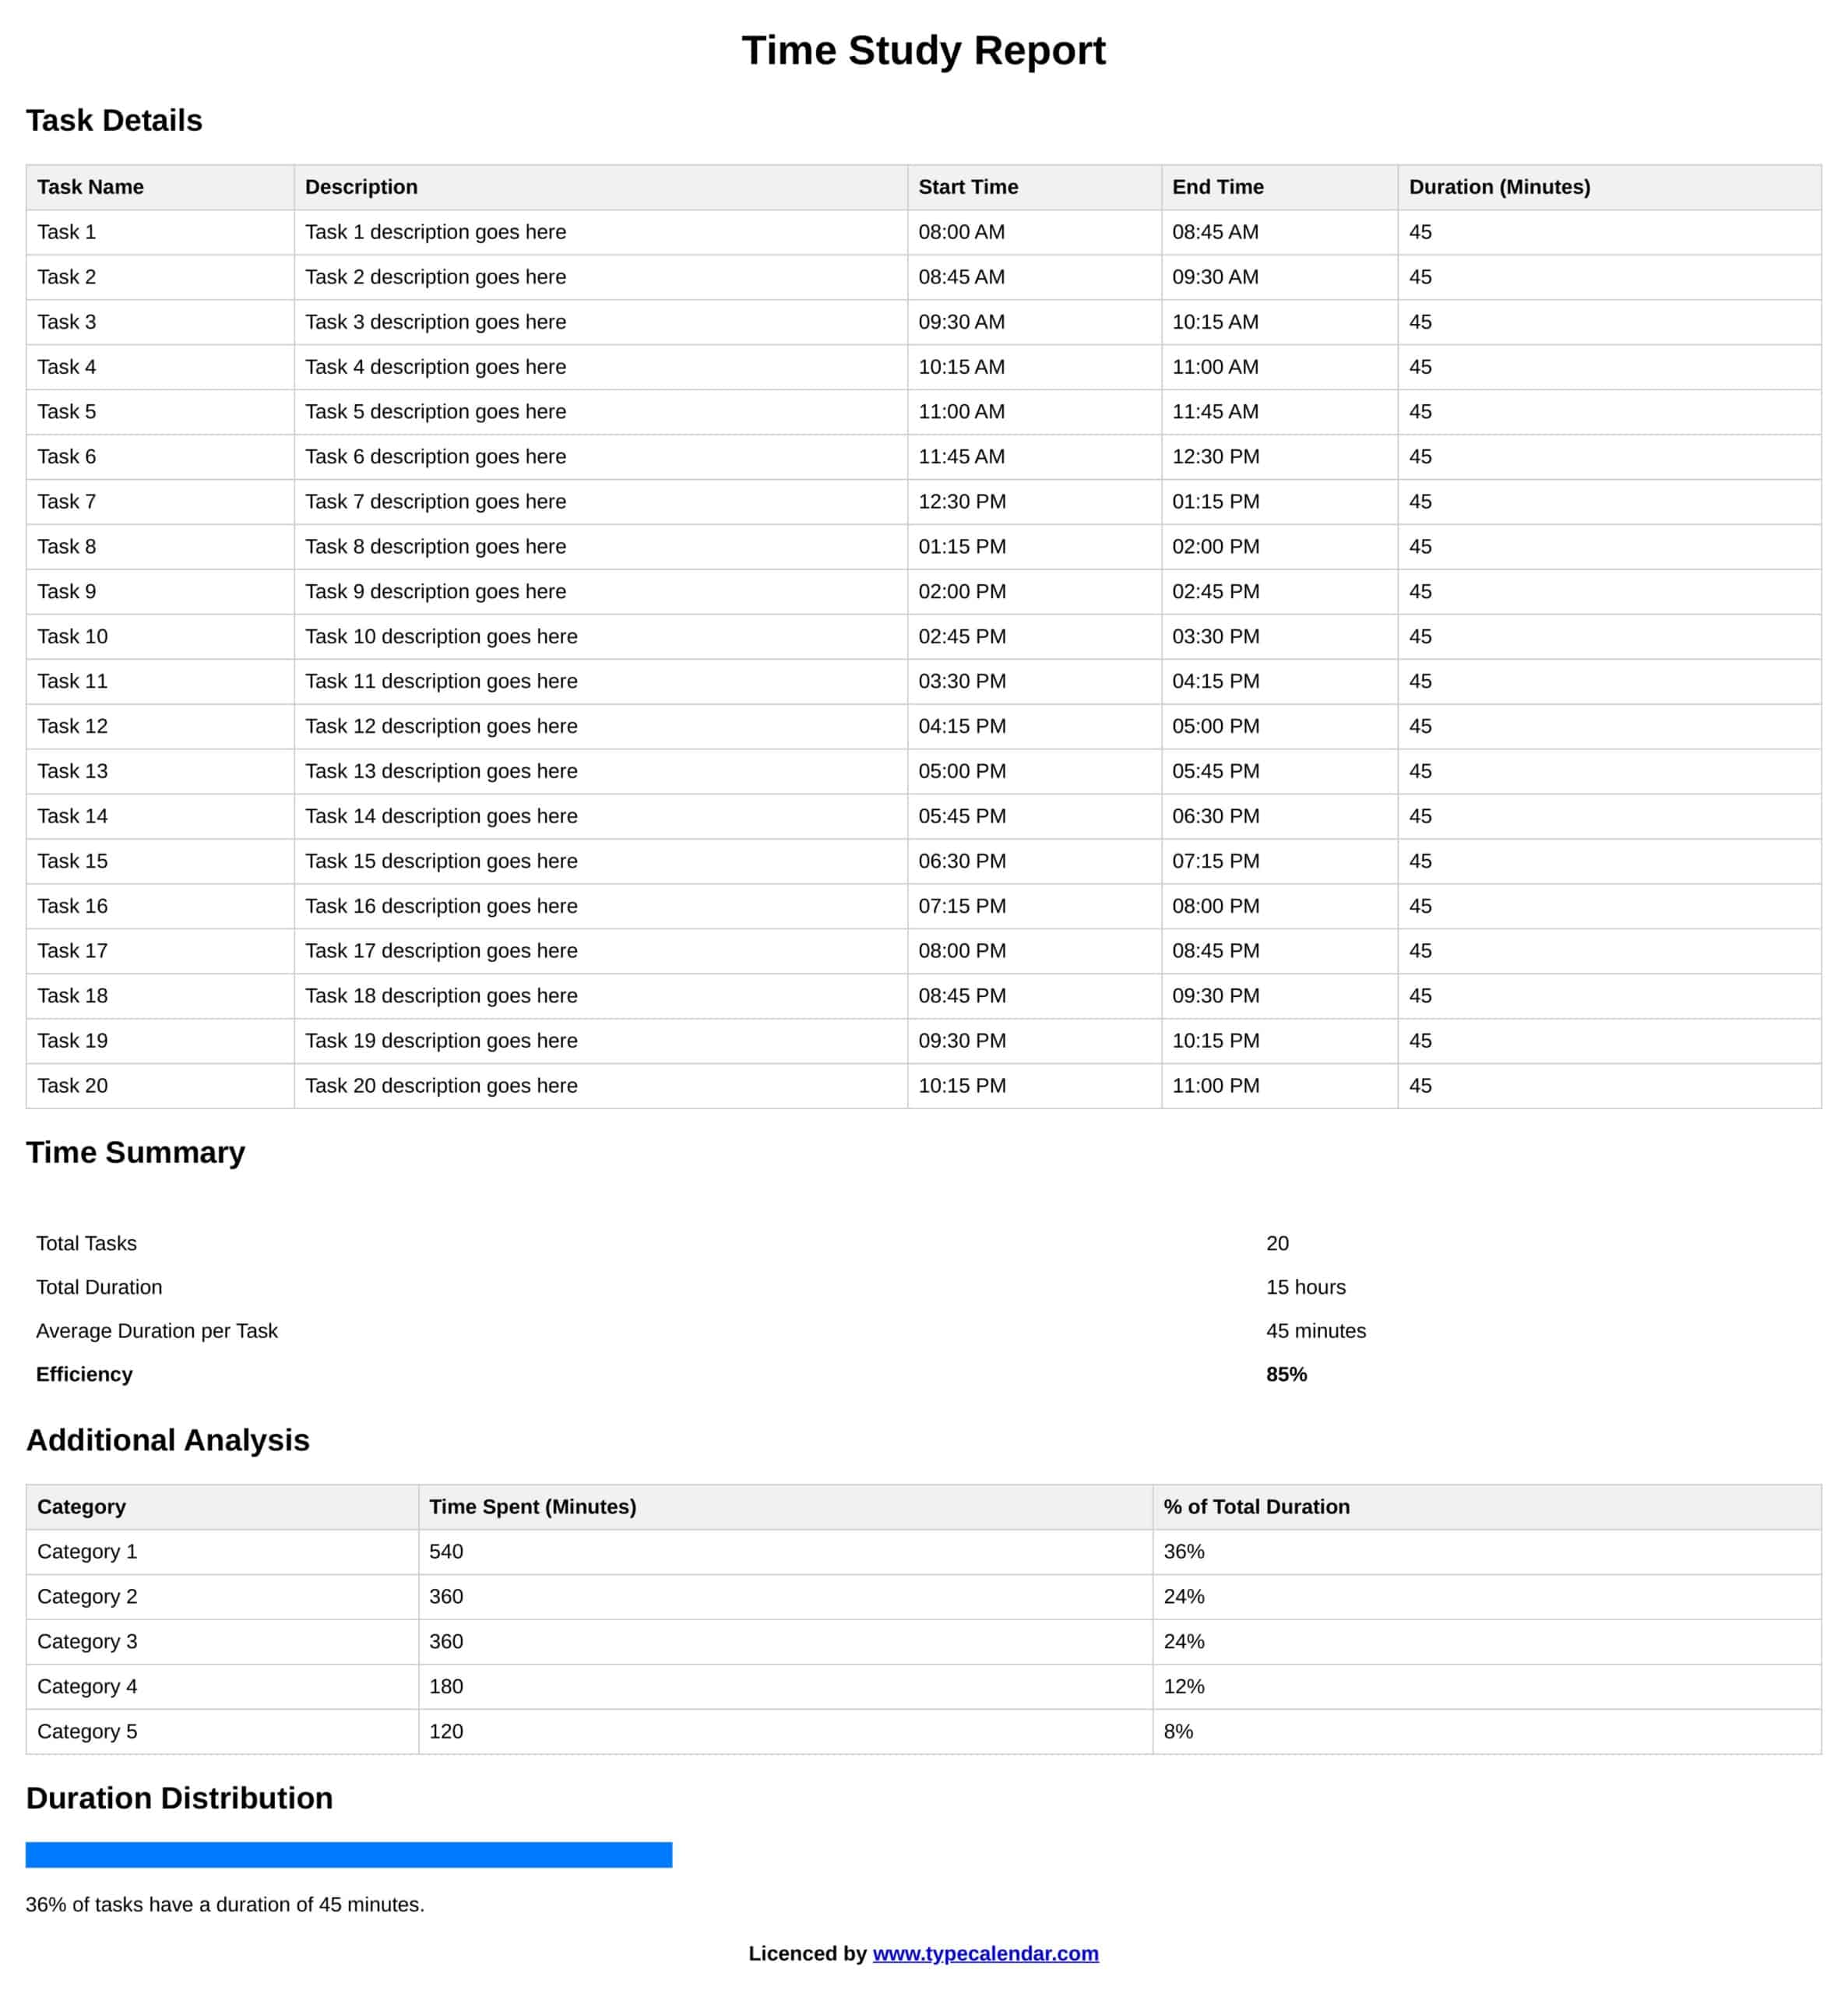This screenshot has height=1994, width=1848.
Task: Click the Start Time column header
Action: [967, 187]
